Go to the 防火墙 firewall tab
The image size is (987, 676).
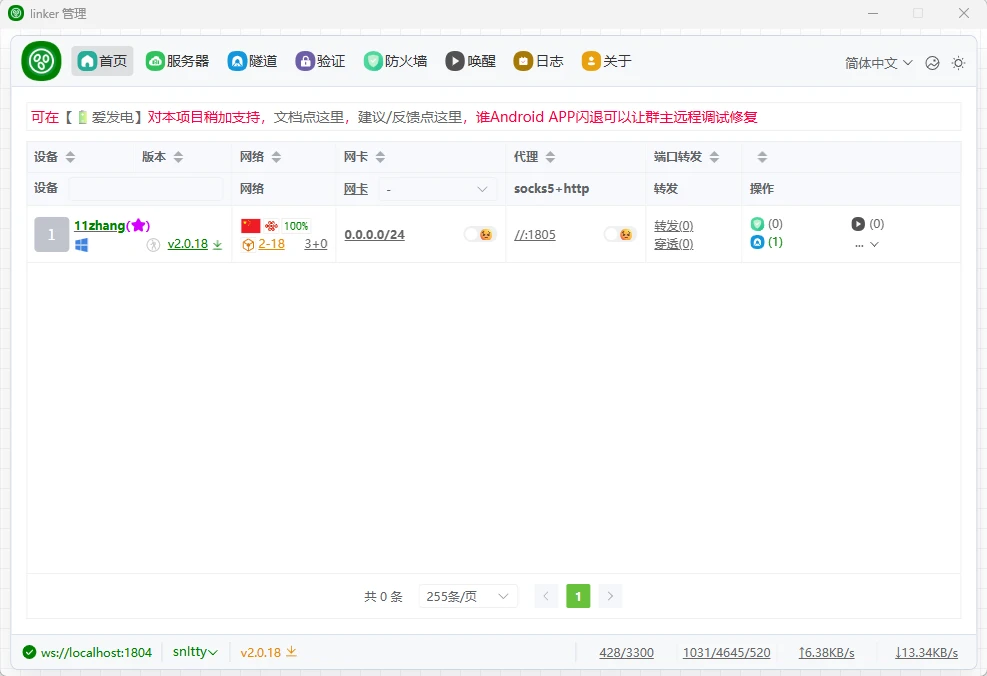pos(395,61)
